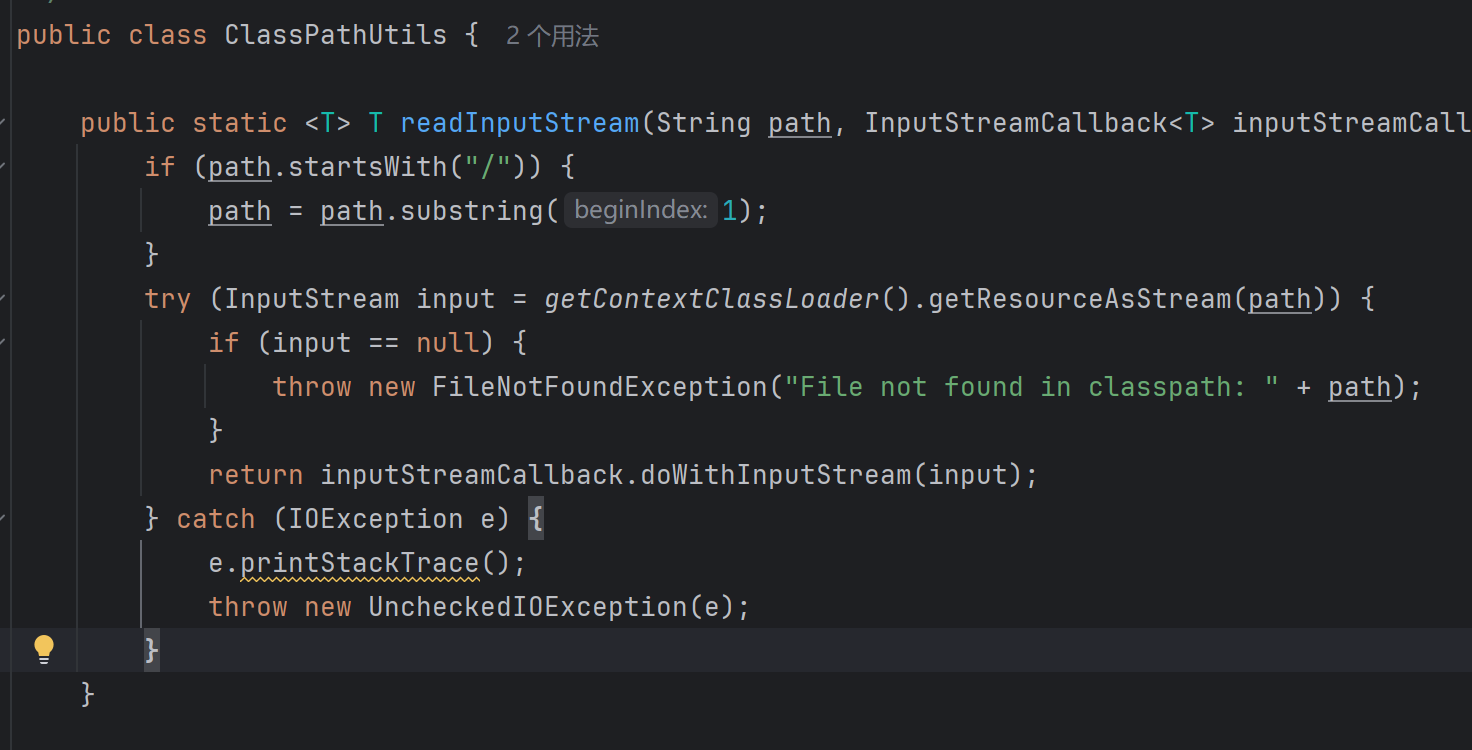Click the "class" keyword in the declaration
The height and width of the screenshot is (750, 1472).
(167, 35)
